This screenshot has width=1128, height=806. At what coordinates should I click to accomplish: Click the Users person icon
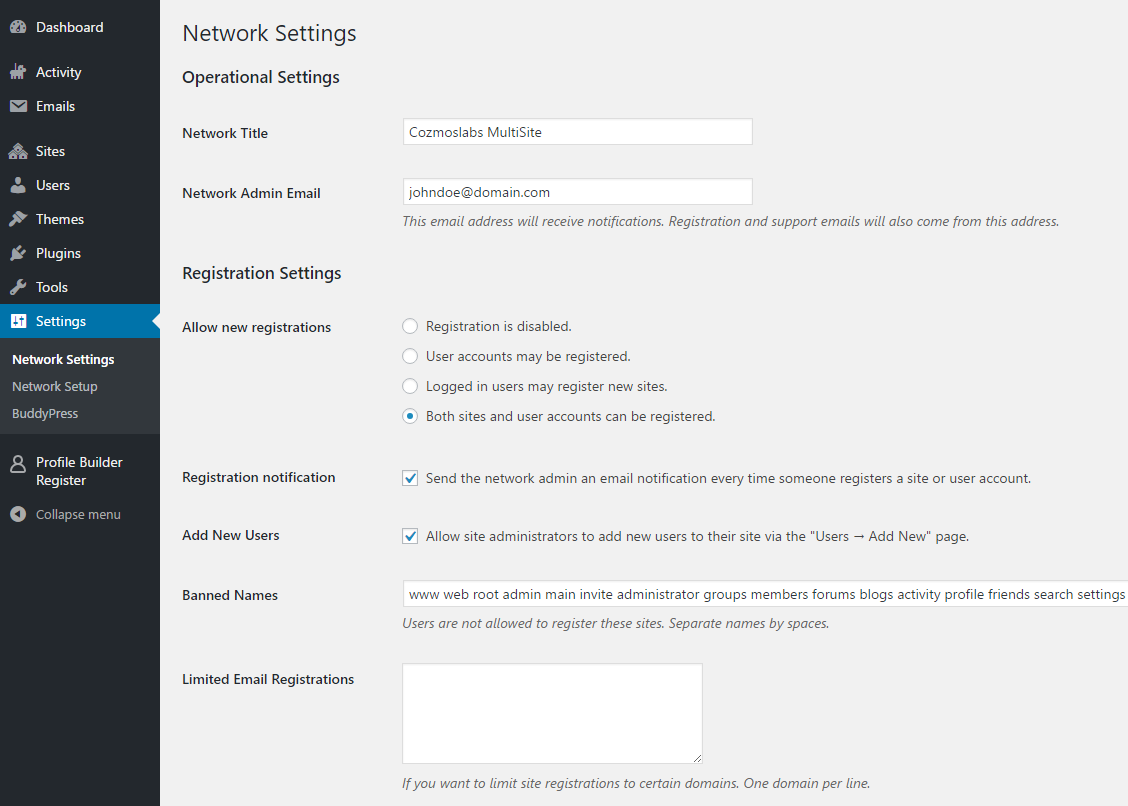tap(18, 185)
